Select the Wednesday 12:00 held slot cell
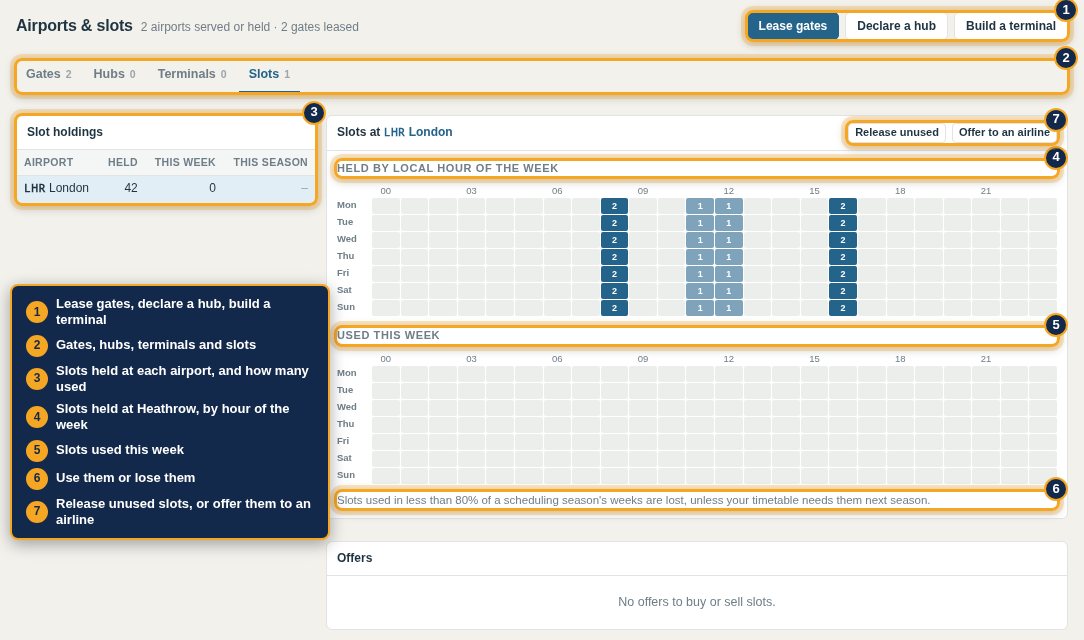 [x=729, y=240]
